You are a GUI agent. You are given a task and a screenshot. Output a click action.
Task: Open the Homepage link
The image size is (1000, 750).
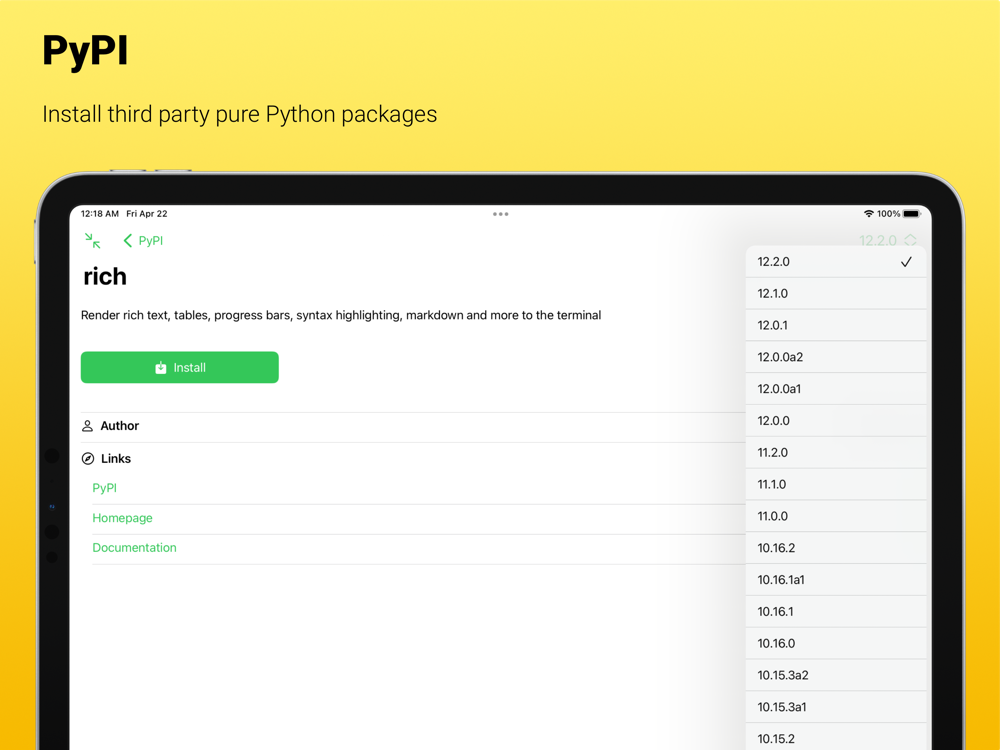tap(122, 518)
